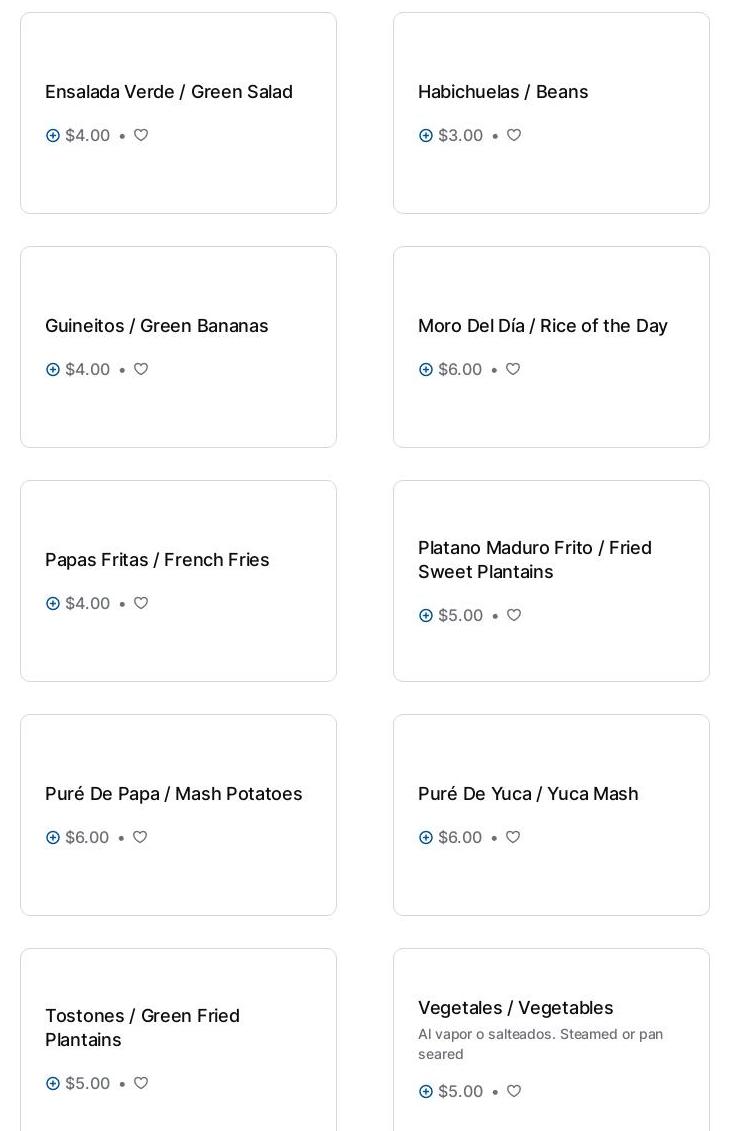The height and width of the screenshot is (1131, 750).
Task: Tap plus icon for Moro Del Día
Action: click(426, 370)
